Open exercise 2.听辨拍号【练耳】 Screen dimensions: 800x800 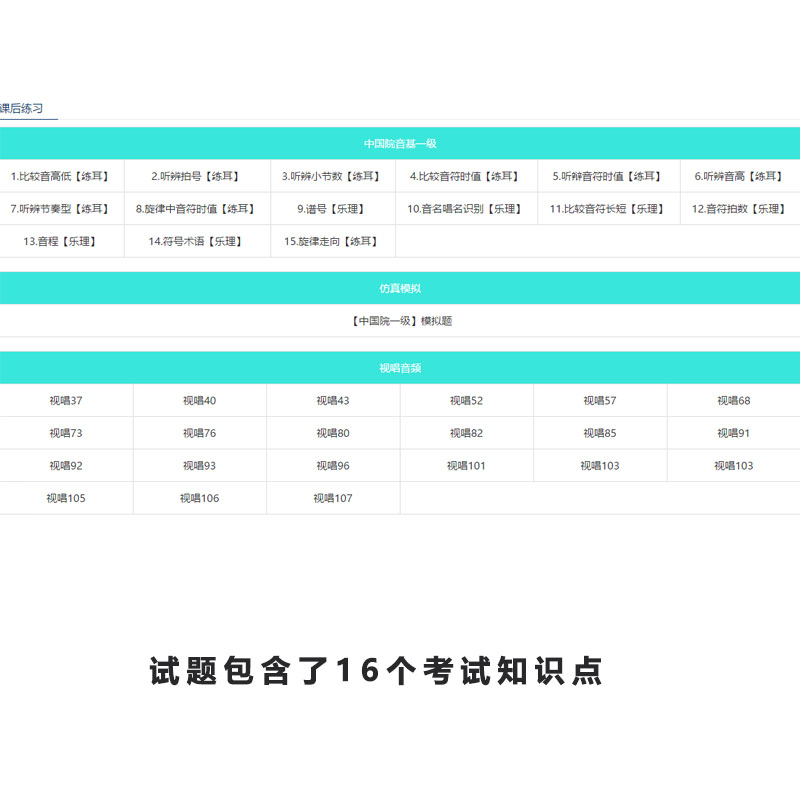click(x=195, y=176)
